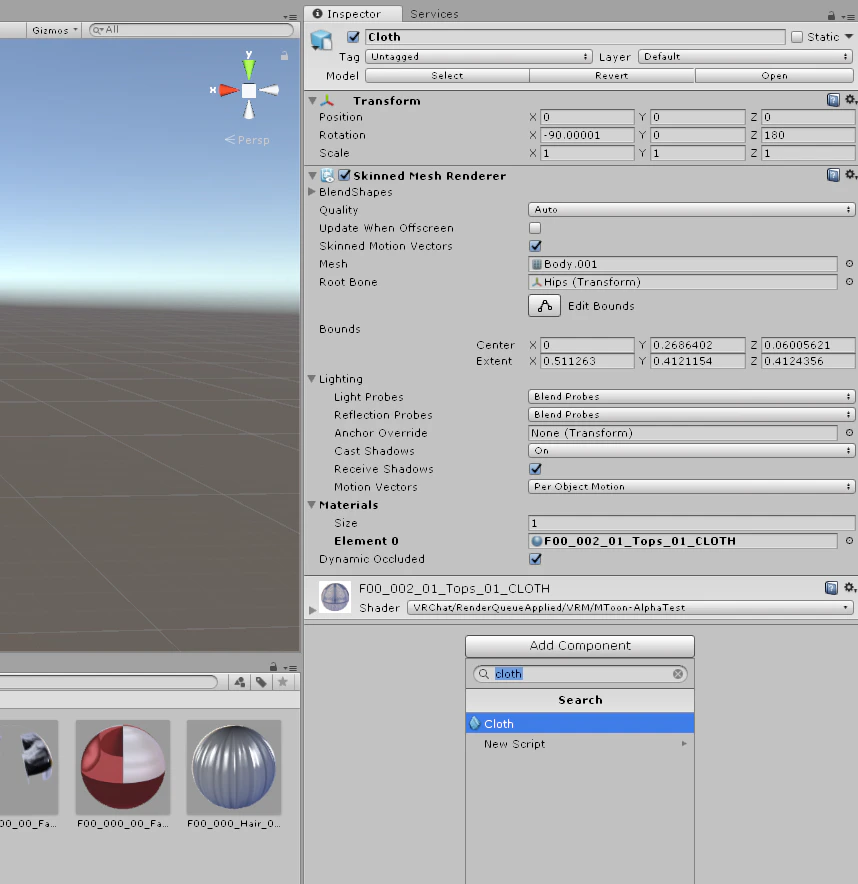The width and height of the screenshot is (858, 884).
Task: Open material F00_002_01_Tops_01_CLOTH gear menu
Action: tap(849, 587)
